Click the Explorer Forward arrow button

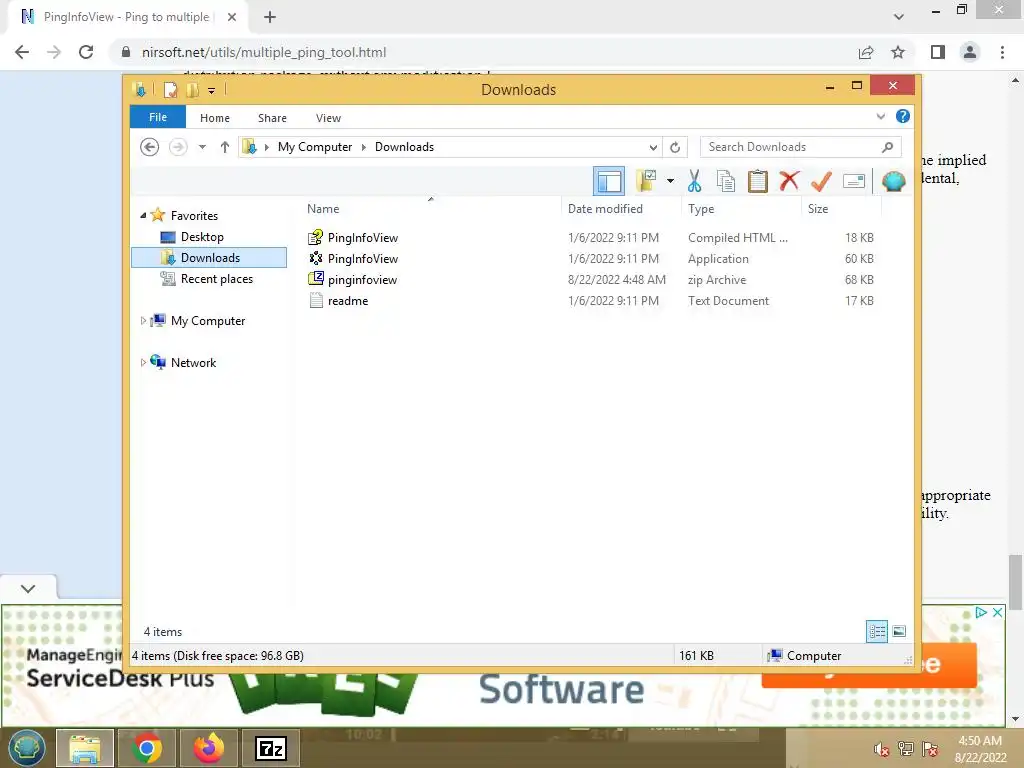click(x=178, y=147)
